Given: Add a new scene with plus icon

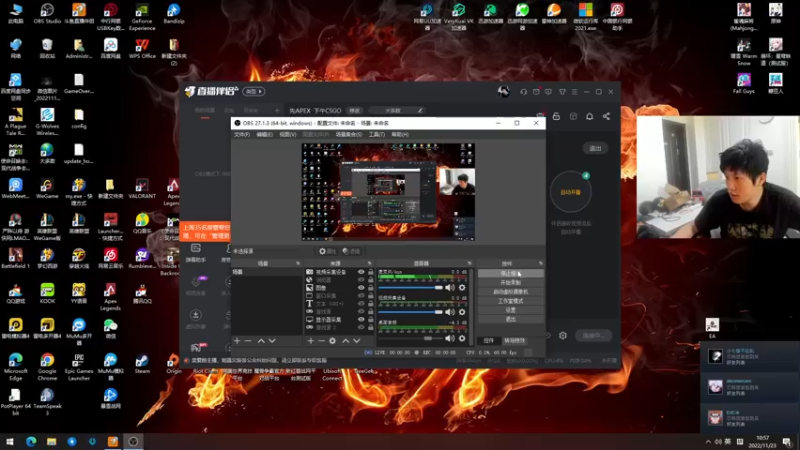Looking at the screenshot, I should coord(237,340).
